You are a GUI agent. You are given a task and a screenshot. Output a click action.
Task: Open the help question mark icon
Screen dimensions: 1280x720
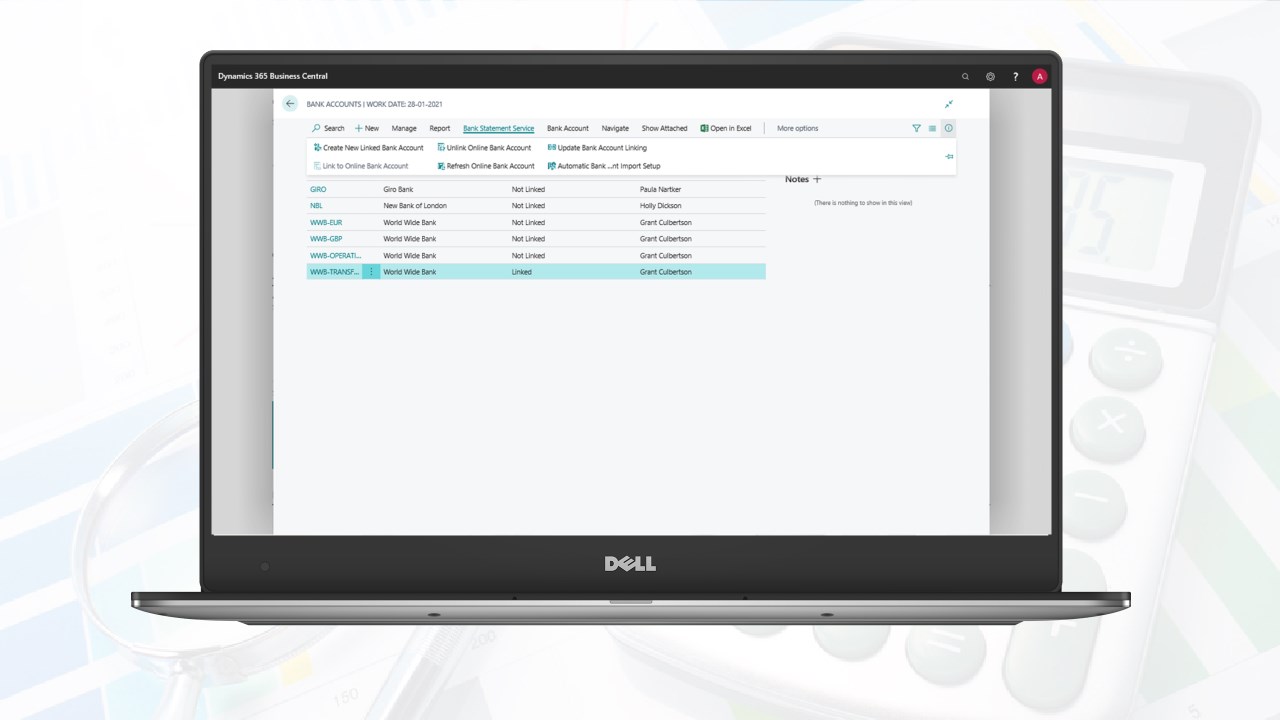pyautogui.click(x=1016, y=76)
